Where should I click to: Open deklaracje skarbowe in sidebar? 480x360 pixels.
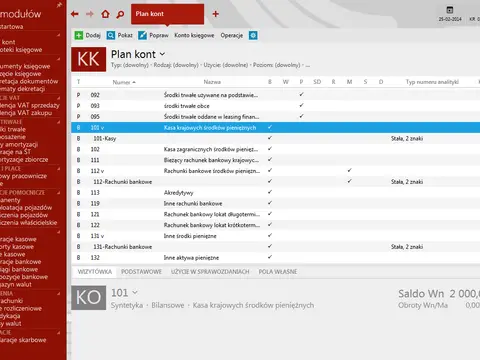pos(23,340)
